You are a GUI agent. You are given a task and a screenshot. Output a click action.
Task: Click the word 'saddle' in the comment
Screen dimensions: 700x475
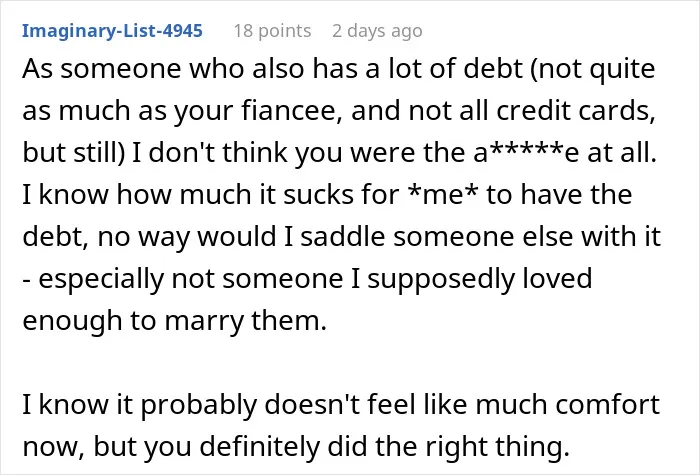point(342,237)
